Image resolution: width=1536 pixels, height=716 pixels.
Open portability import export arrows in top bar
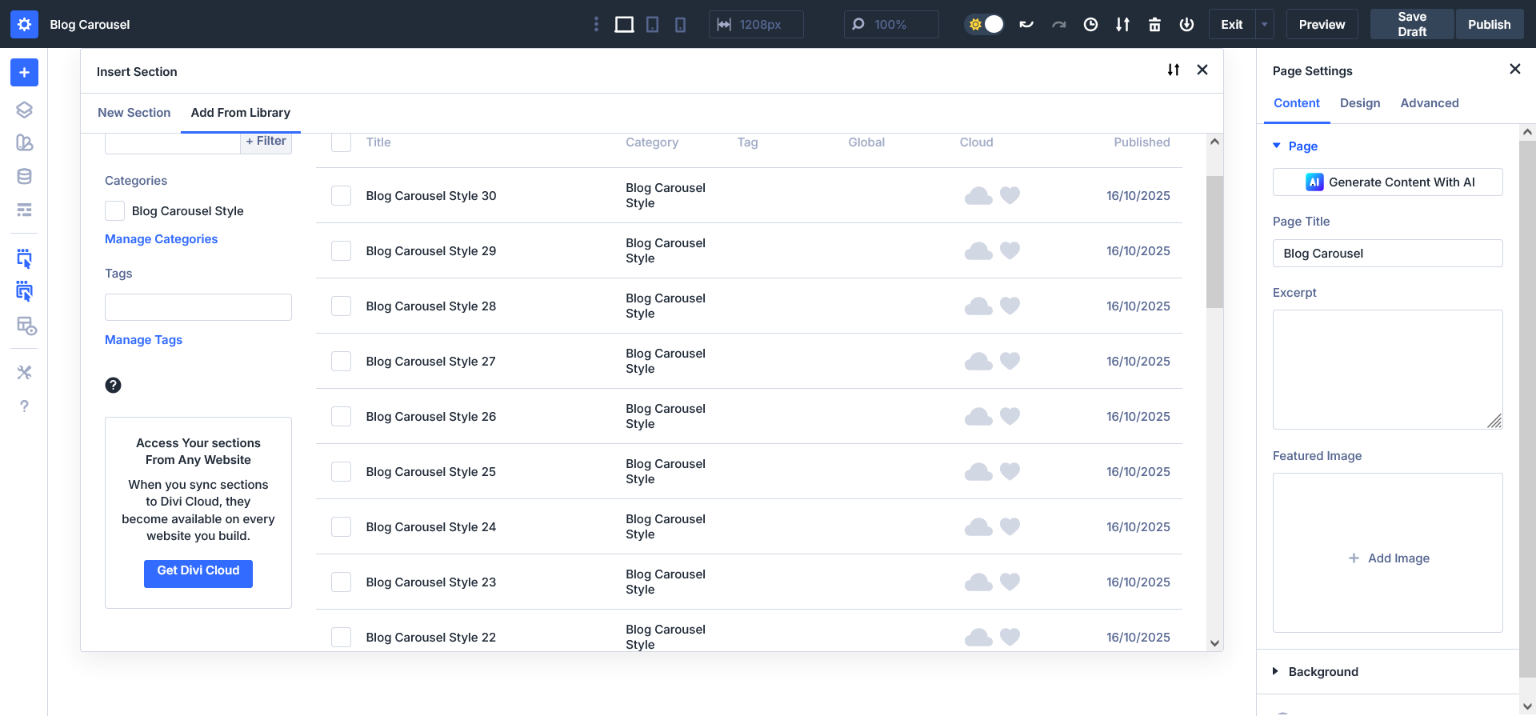[x=1123, y=24]
